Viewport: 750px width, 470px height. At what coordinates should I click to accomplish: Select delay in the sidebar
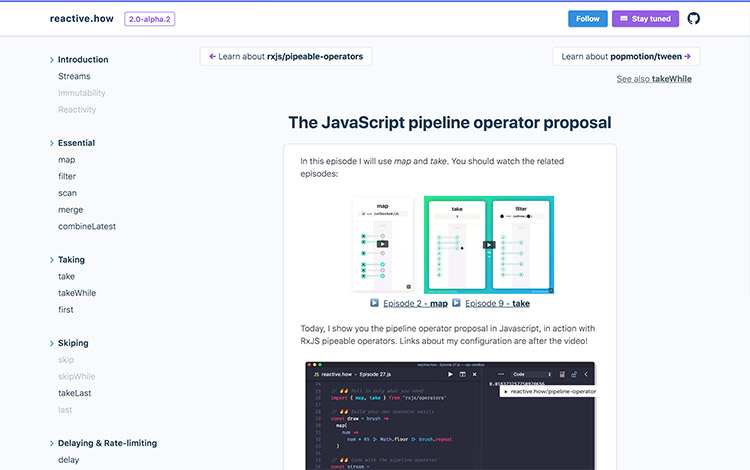point(68,460)
